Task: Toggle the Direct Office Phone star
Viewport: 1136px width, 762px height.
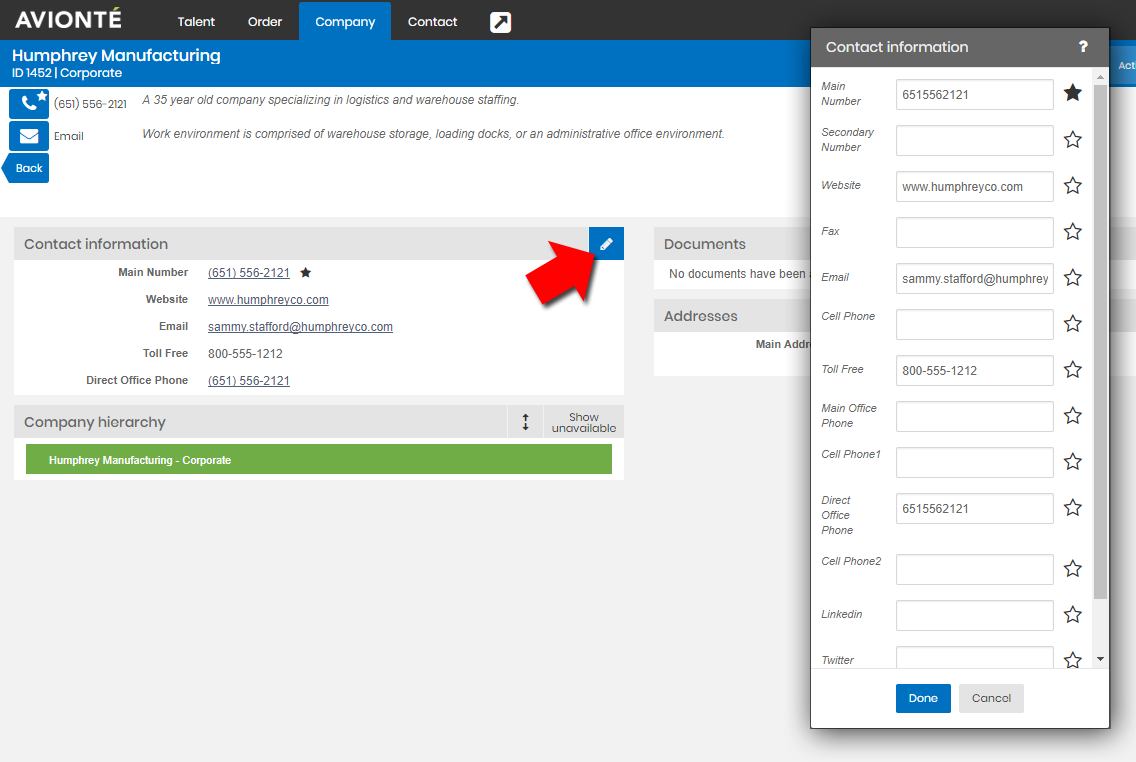Action: coord(1073,507)
